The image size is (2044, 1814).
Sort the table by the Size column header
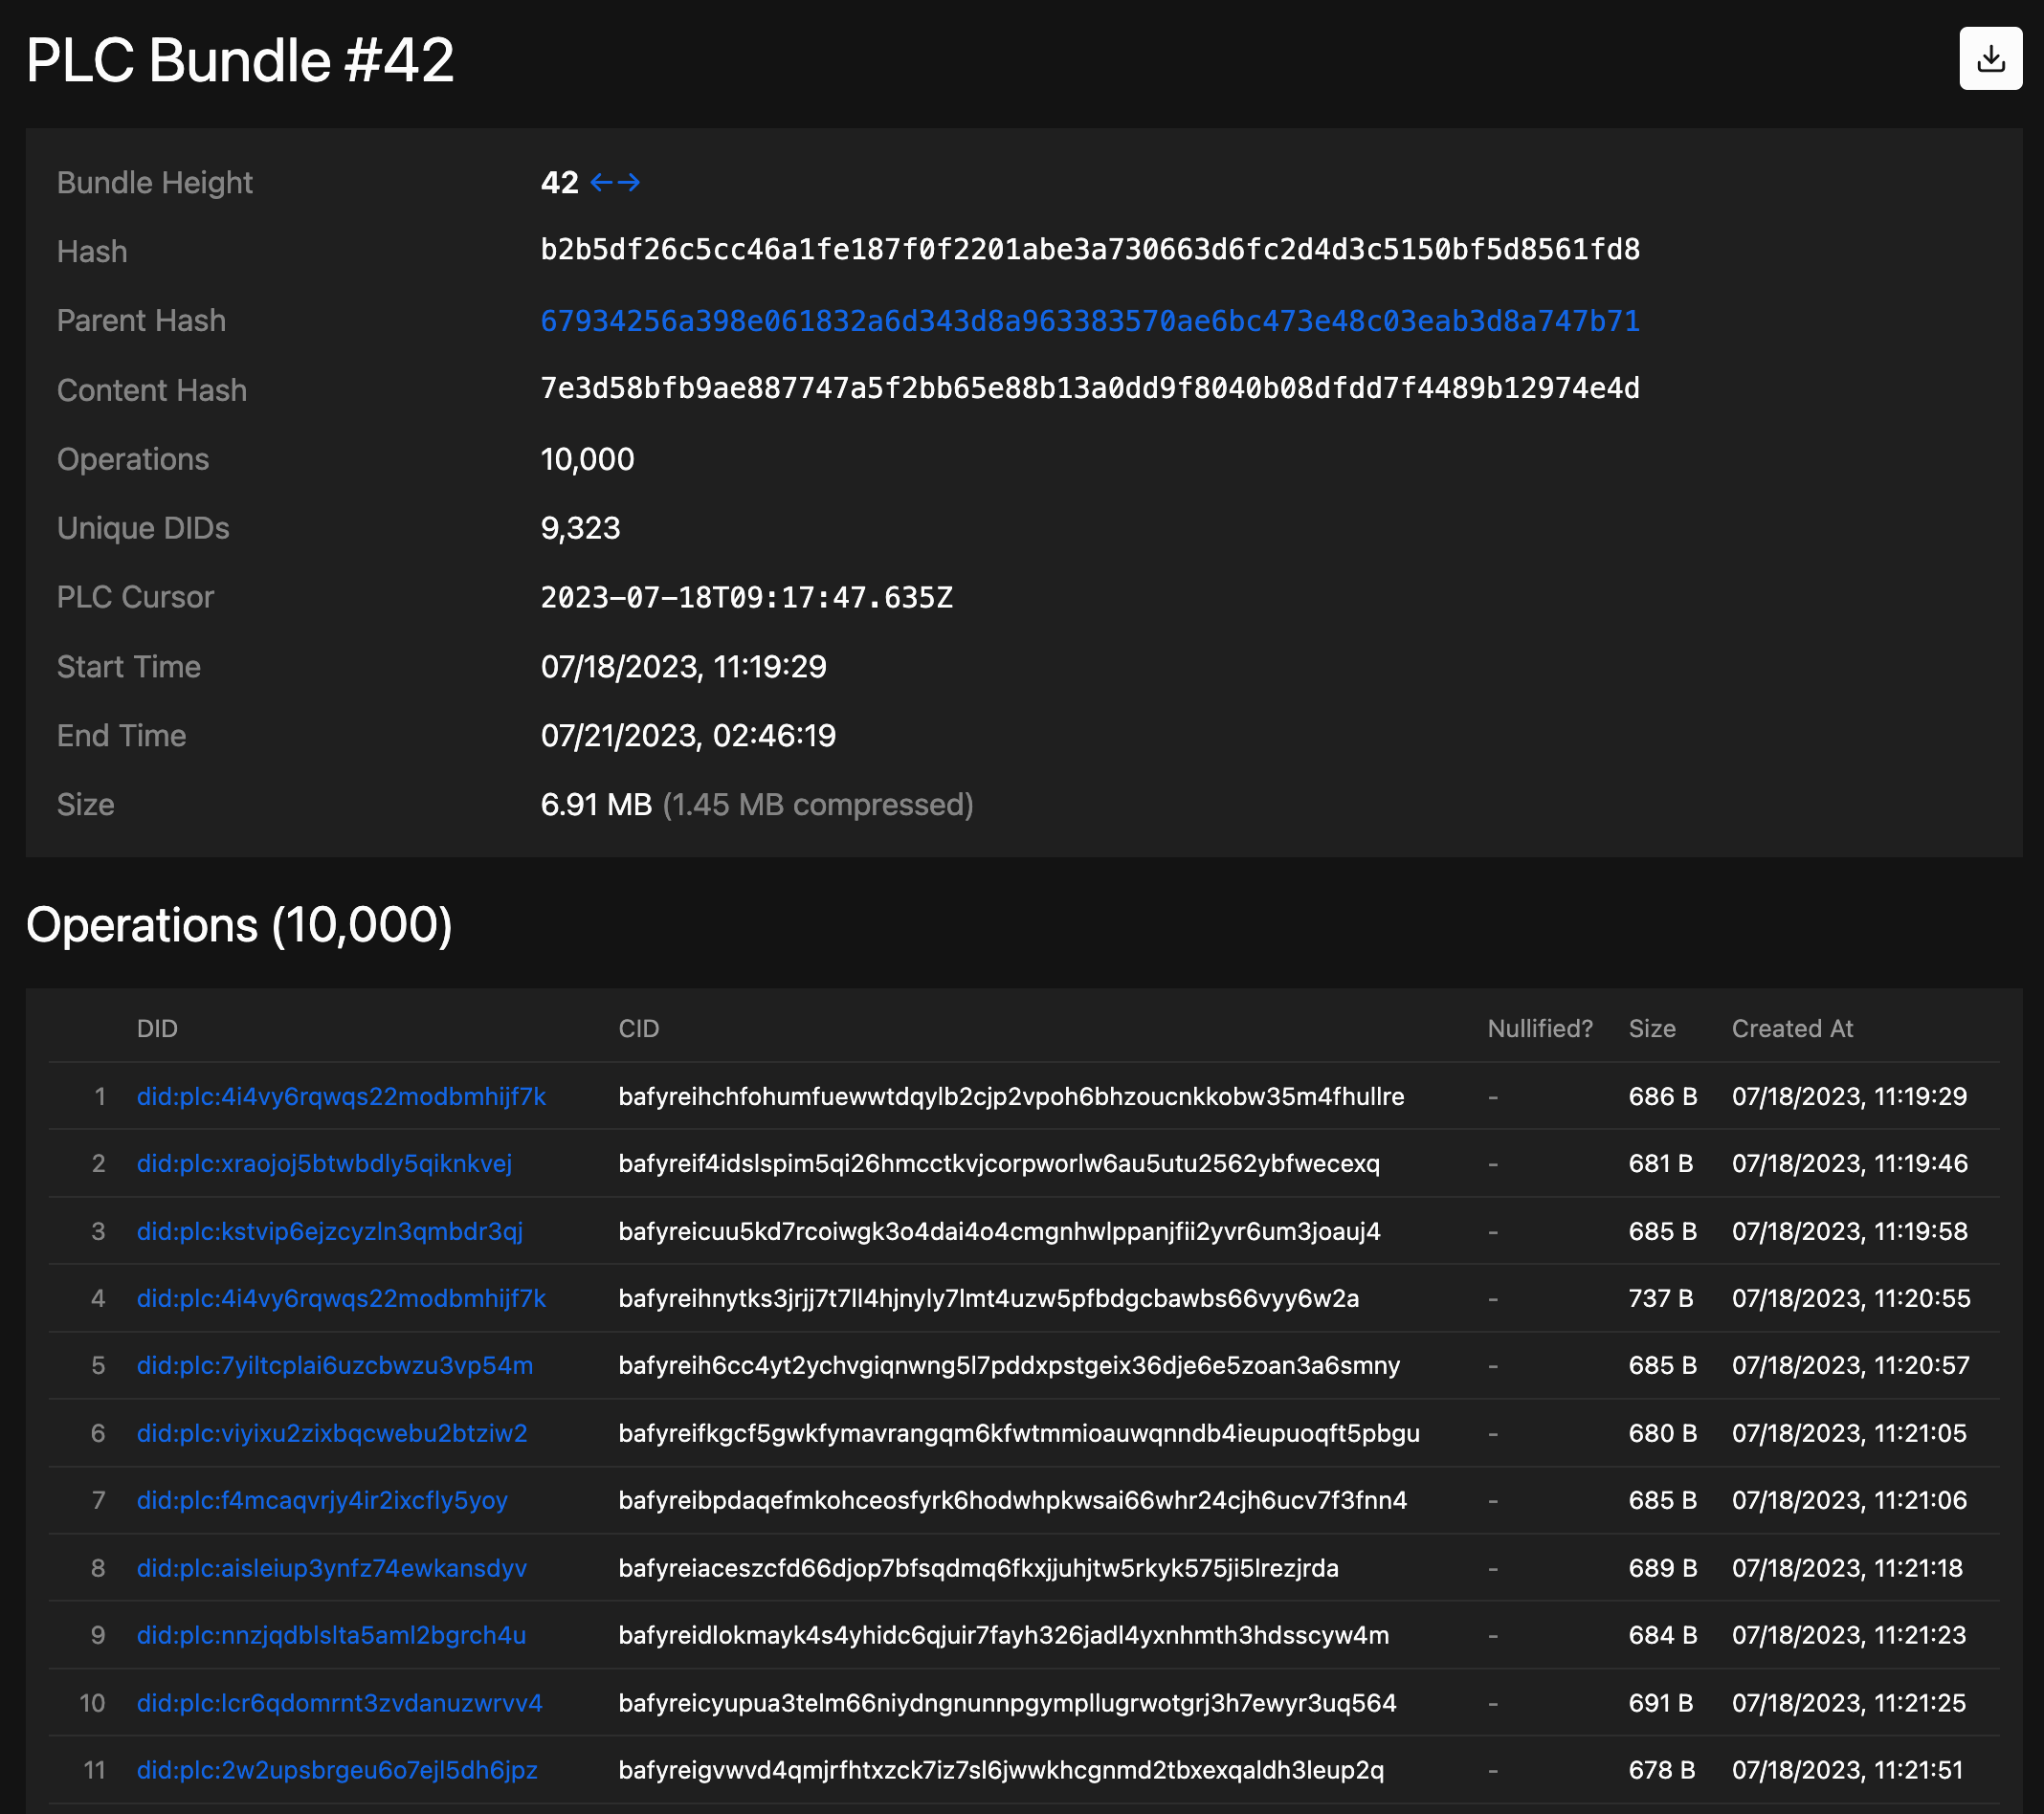(x=1650, y=1028)
